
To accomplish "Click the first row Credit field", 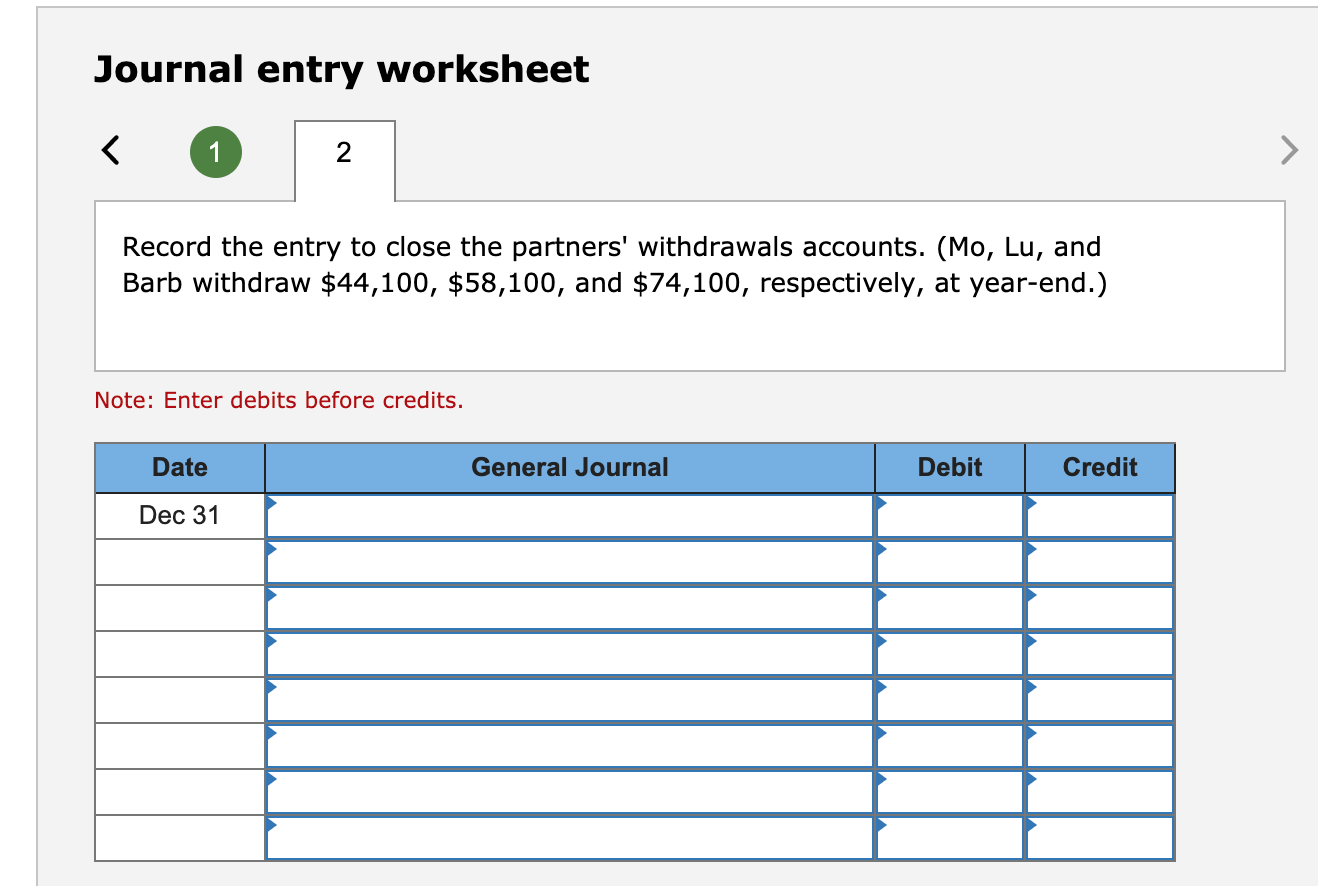I will 1098,514.
